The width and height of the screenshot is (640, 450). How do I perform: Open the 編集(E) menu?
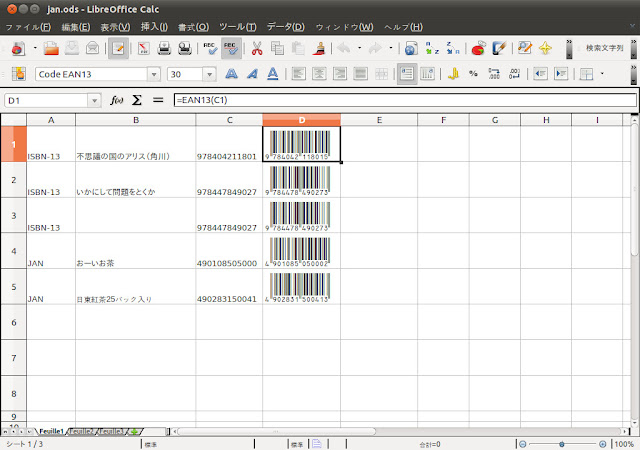pos(76,27)
